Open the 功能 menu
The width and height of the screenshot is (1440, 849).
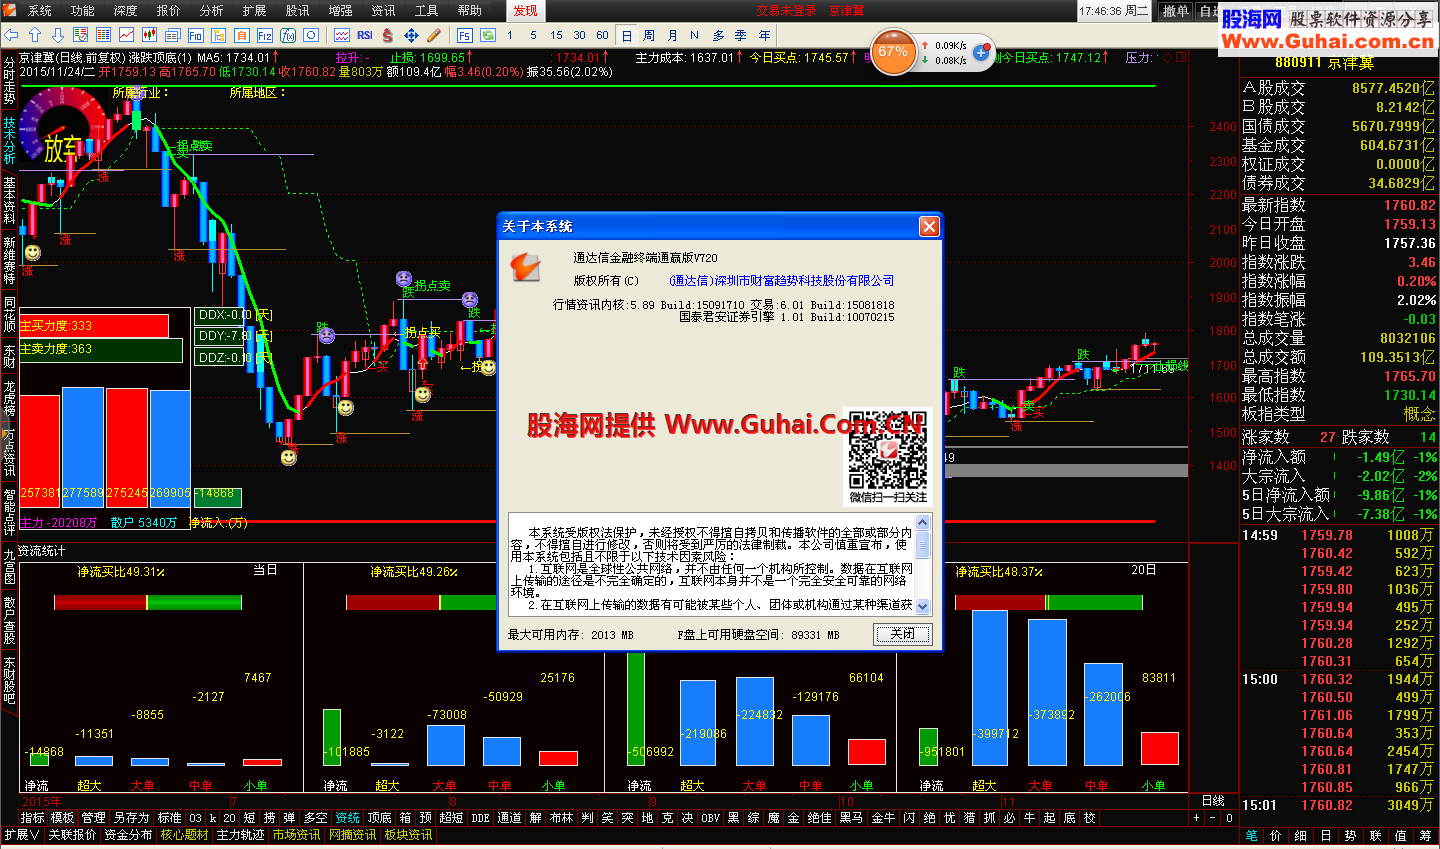click(x=83, y=11)
